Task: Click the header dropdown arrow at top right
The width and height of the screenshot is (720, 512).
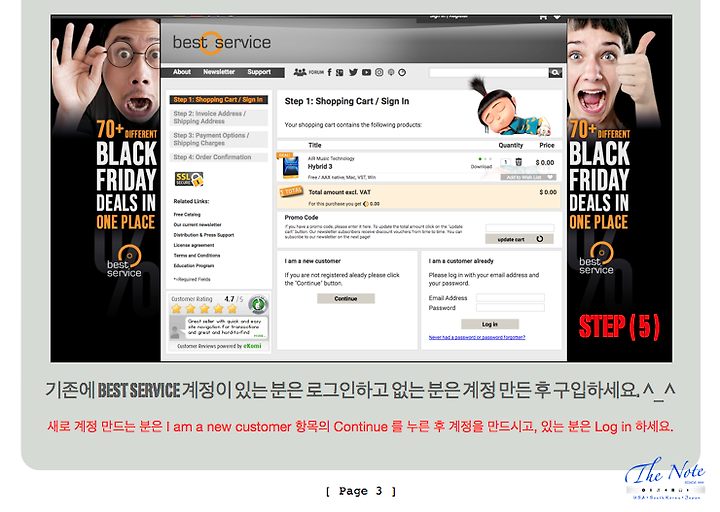Action: click(x=557, y=17)
